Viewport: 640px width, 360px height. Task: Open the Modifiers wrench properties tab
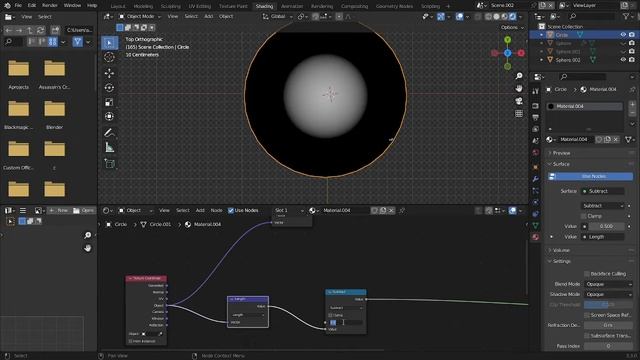tap(536, 179)
